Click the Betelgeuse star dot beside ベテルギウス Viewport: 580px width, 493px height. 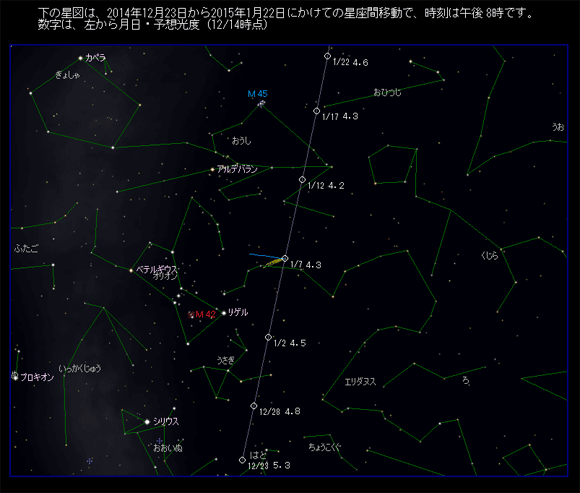click(131, 270)
